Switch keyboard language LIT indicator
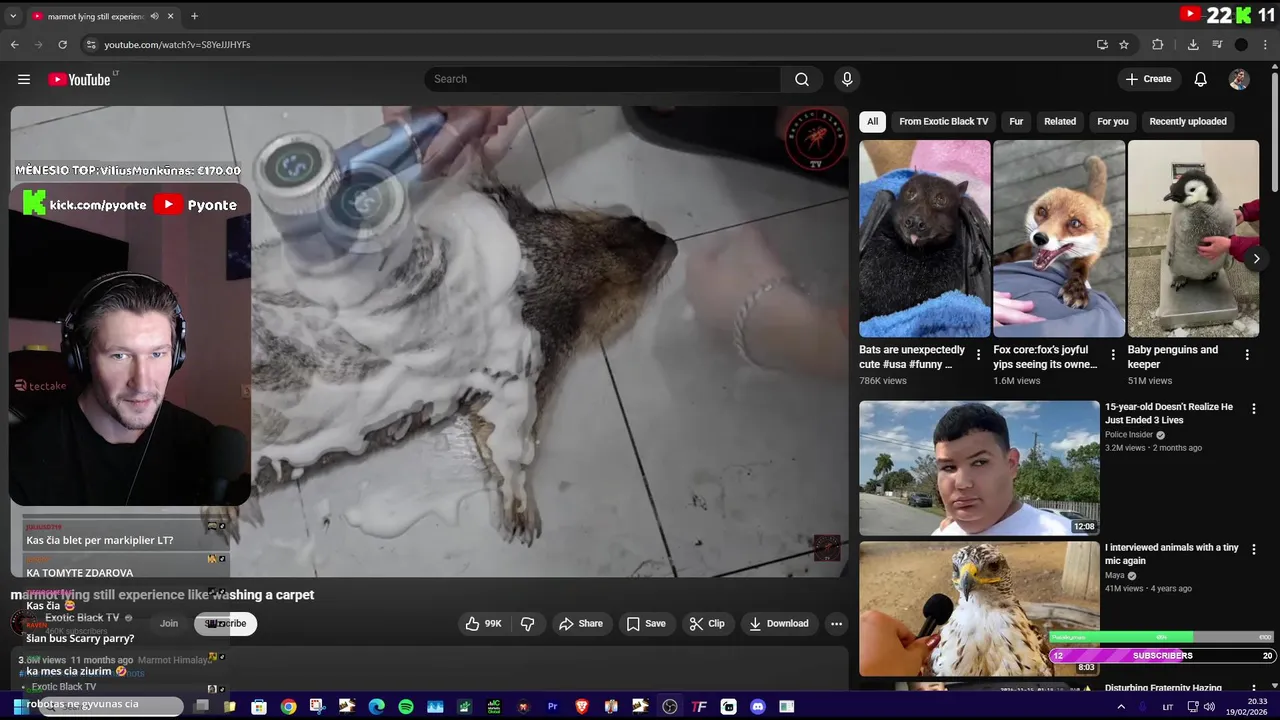Viewport: 1280px width, 720px height. point(1168,707)
